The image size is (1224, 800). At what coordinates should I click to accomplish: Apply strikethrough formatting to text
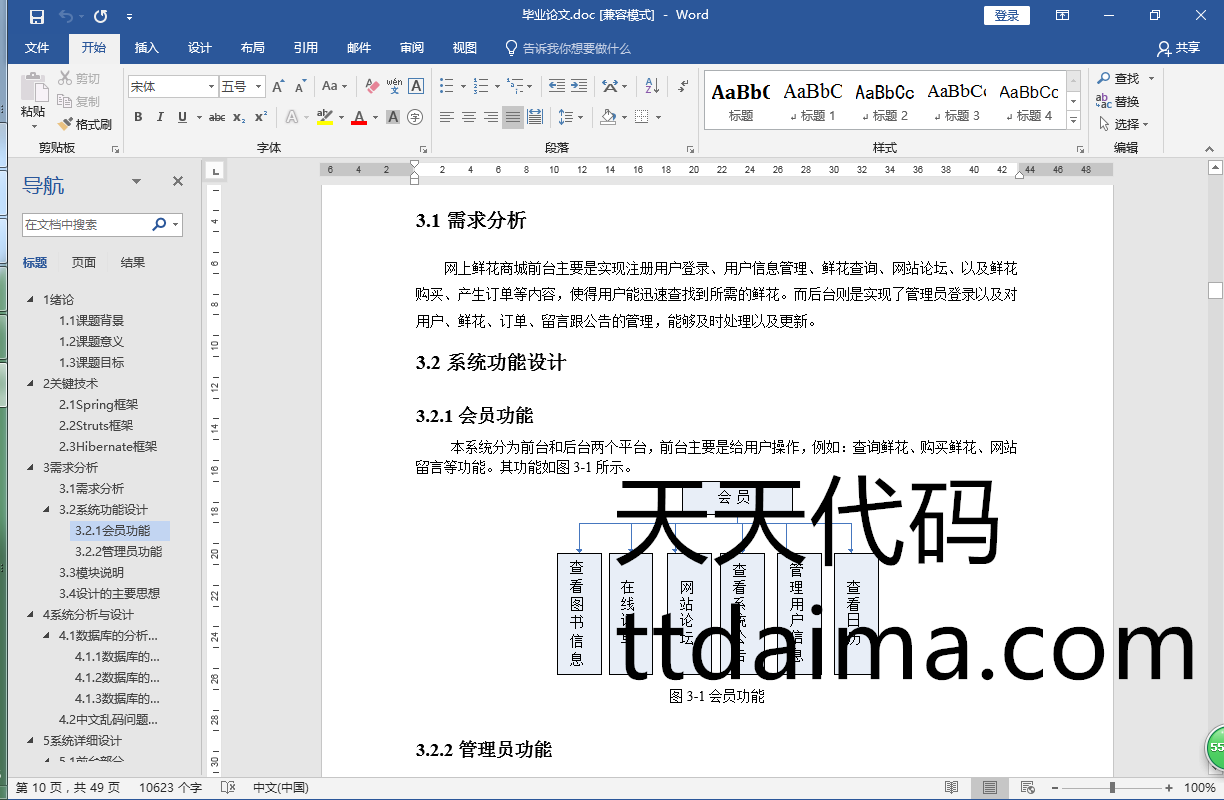(216, 118)
